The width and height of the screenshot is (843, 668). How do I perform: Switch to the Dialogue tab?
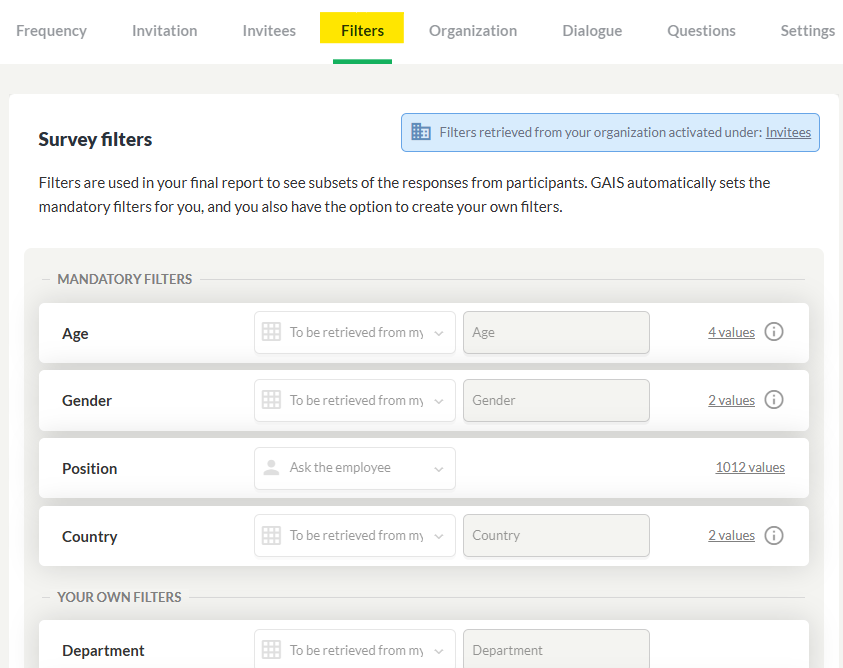pyautogui.click(x=592, y=31)
